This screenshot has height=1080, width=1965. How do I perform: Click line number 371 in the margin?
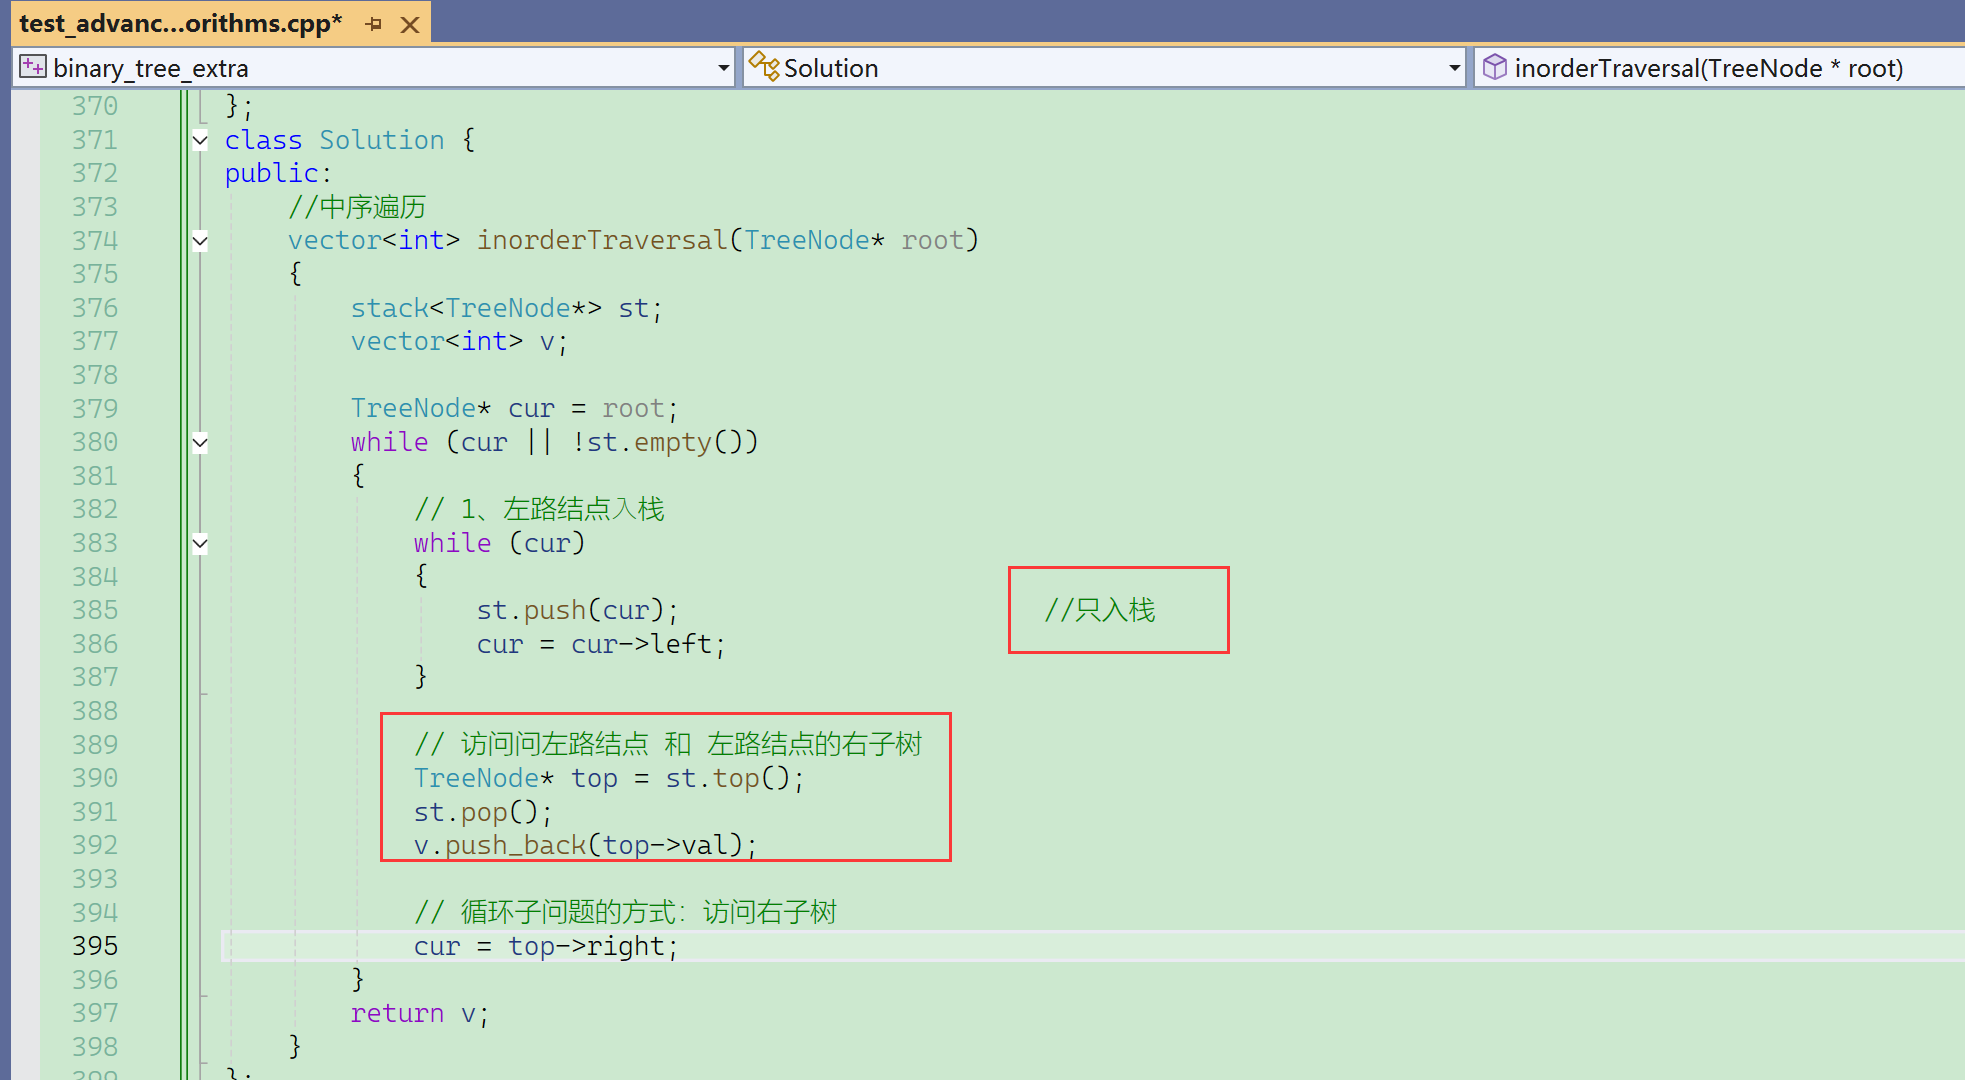(x=95, y=140)
